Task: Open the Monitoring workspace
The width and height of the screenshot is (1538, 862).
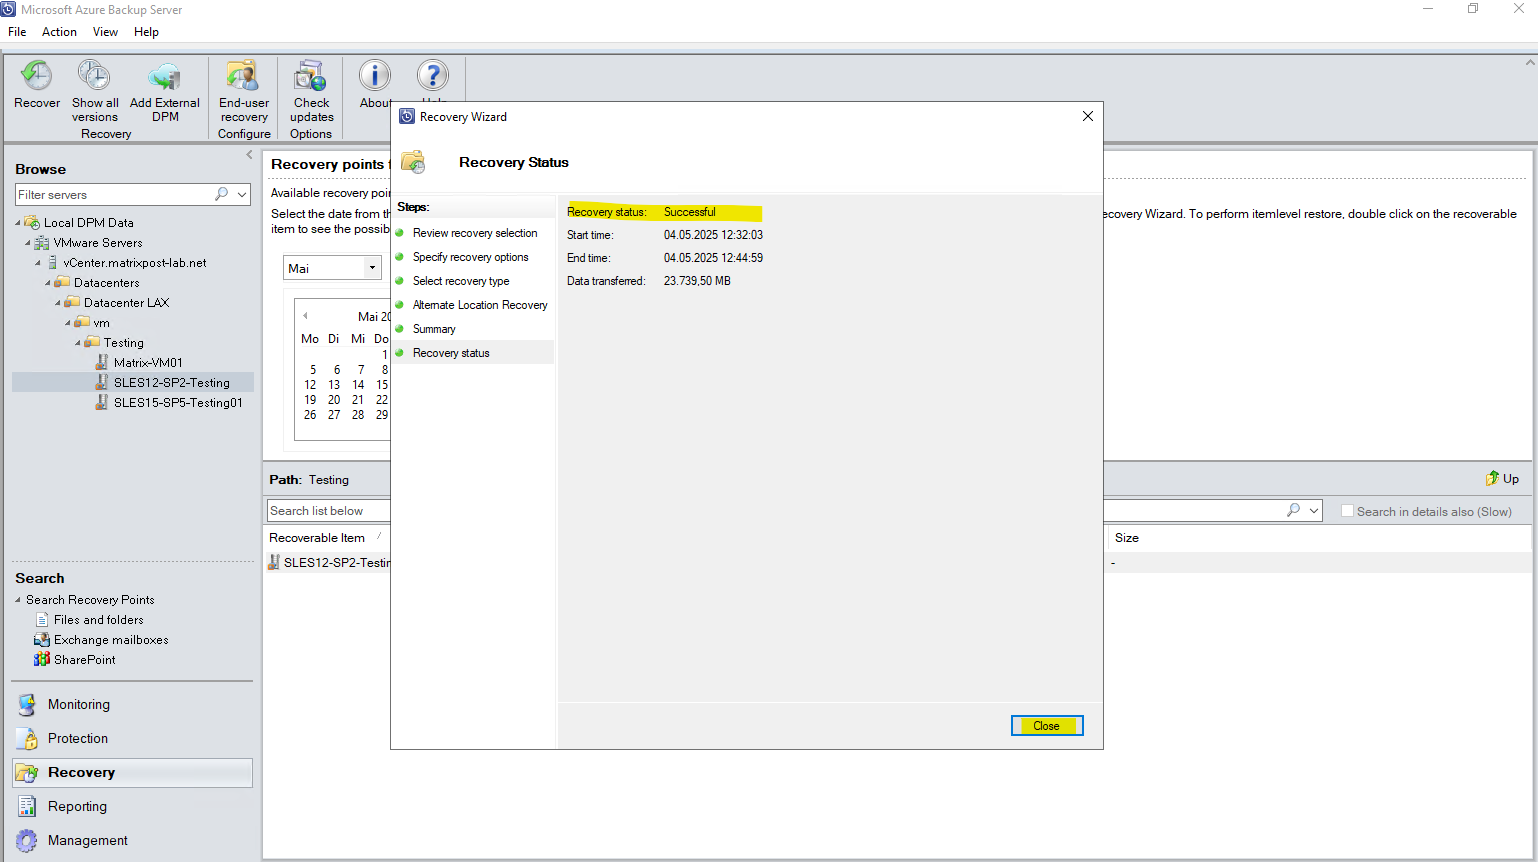Action: (132, 704)
